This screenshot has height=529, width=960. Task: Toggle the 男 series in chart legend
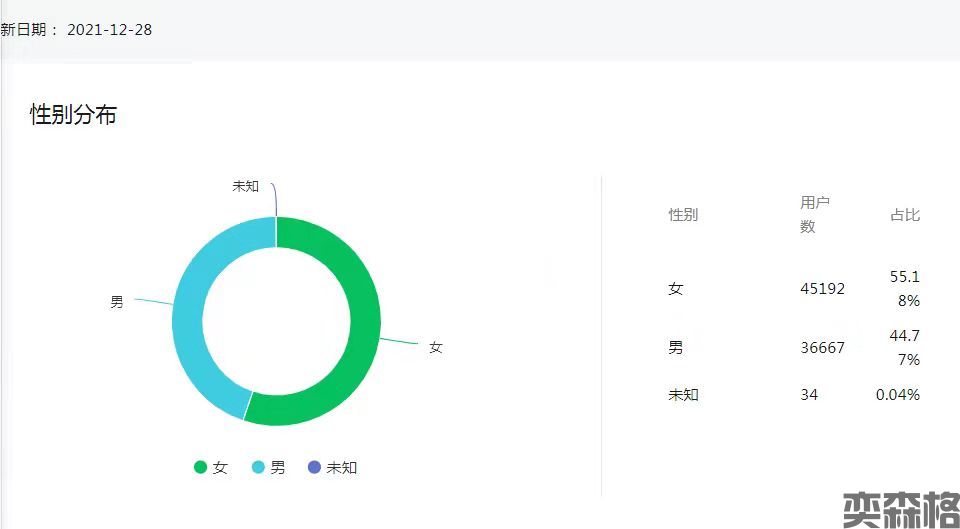[x=268, y=467]
